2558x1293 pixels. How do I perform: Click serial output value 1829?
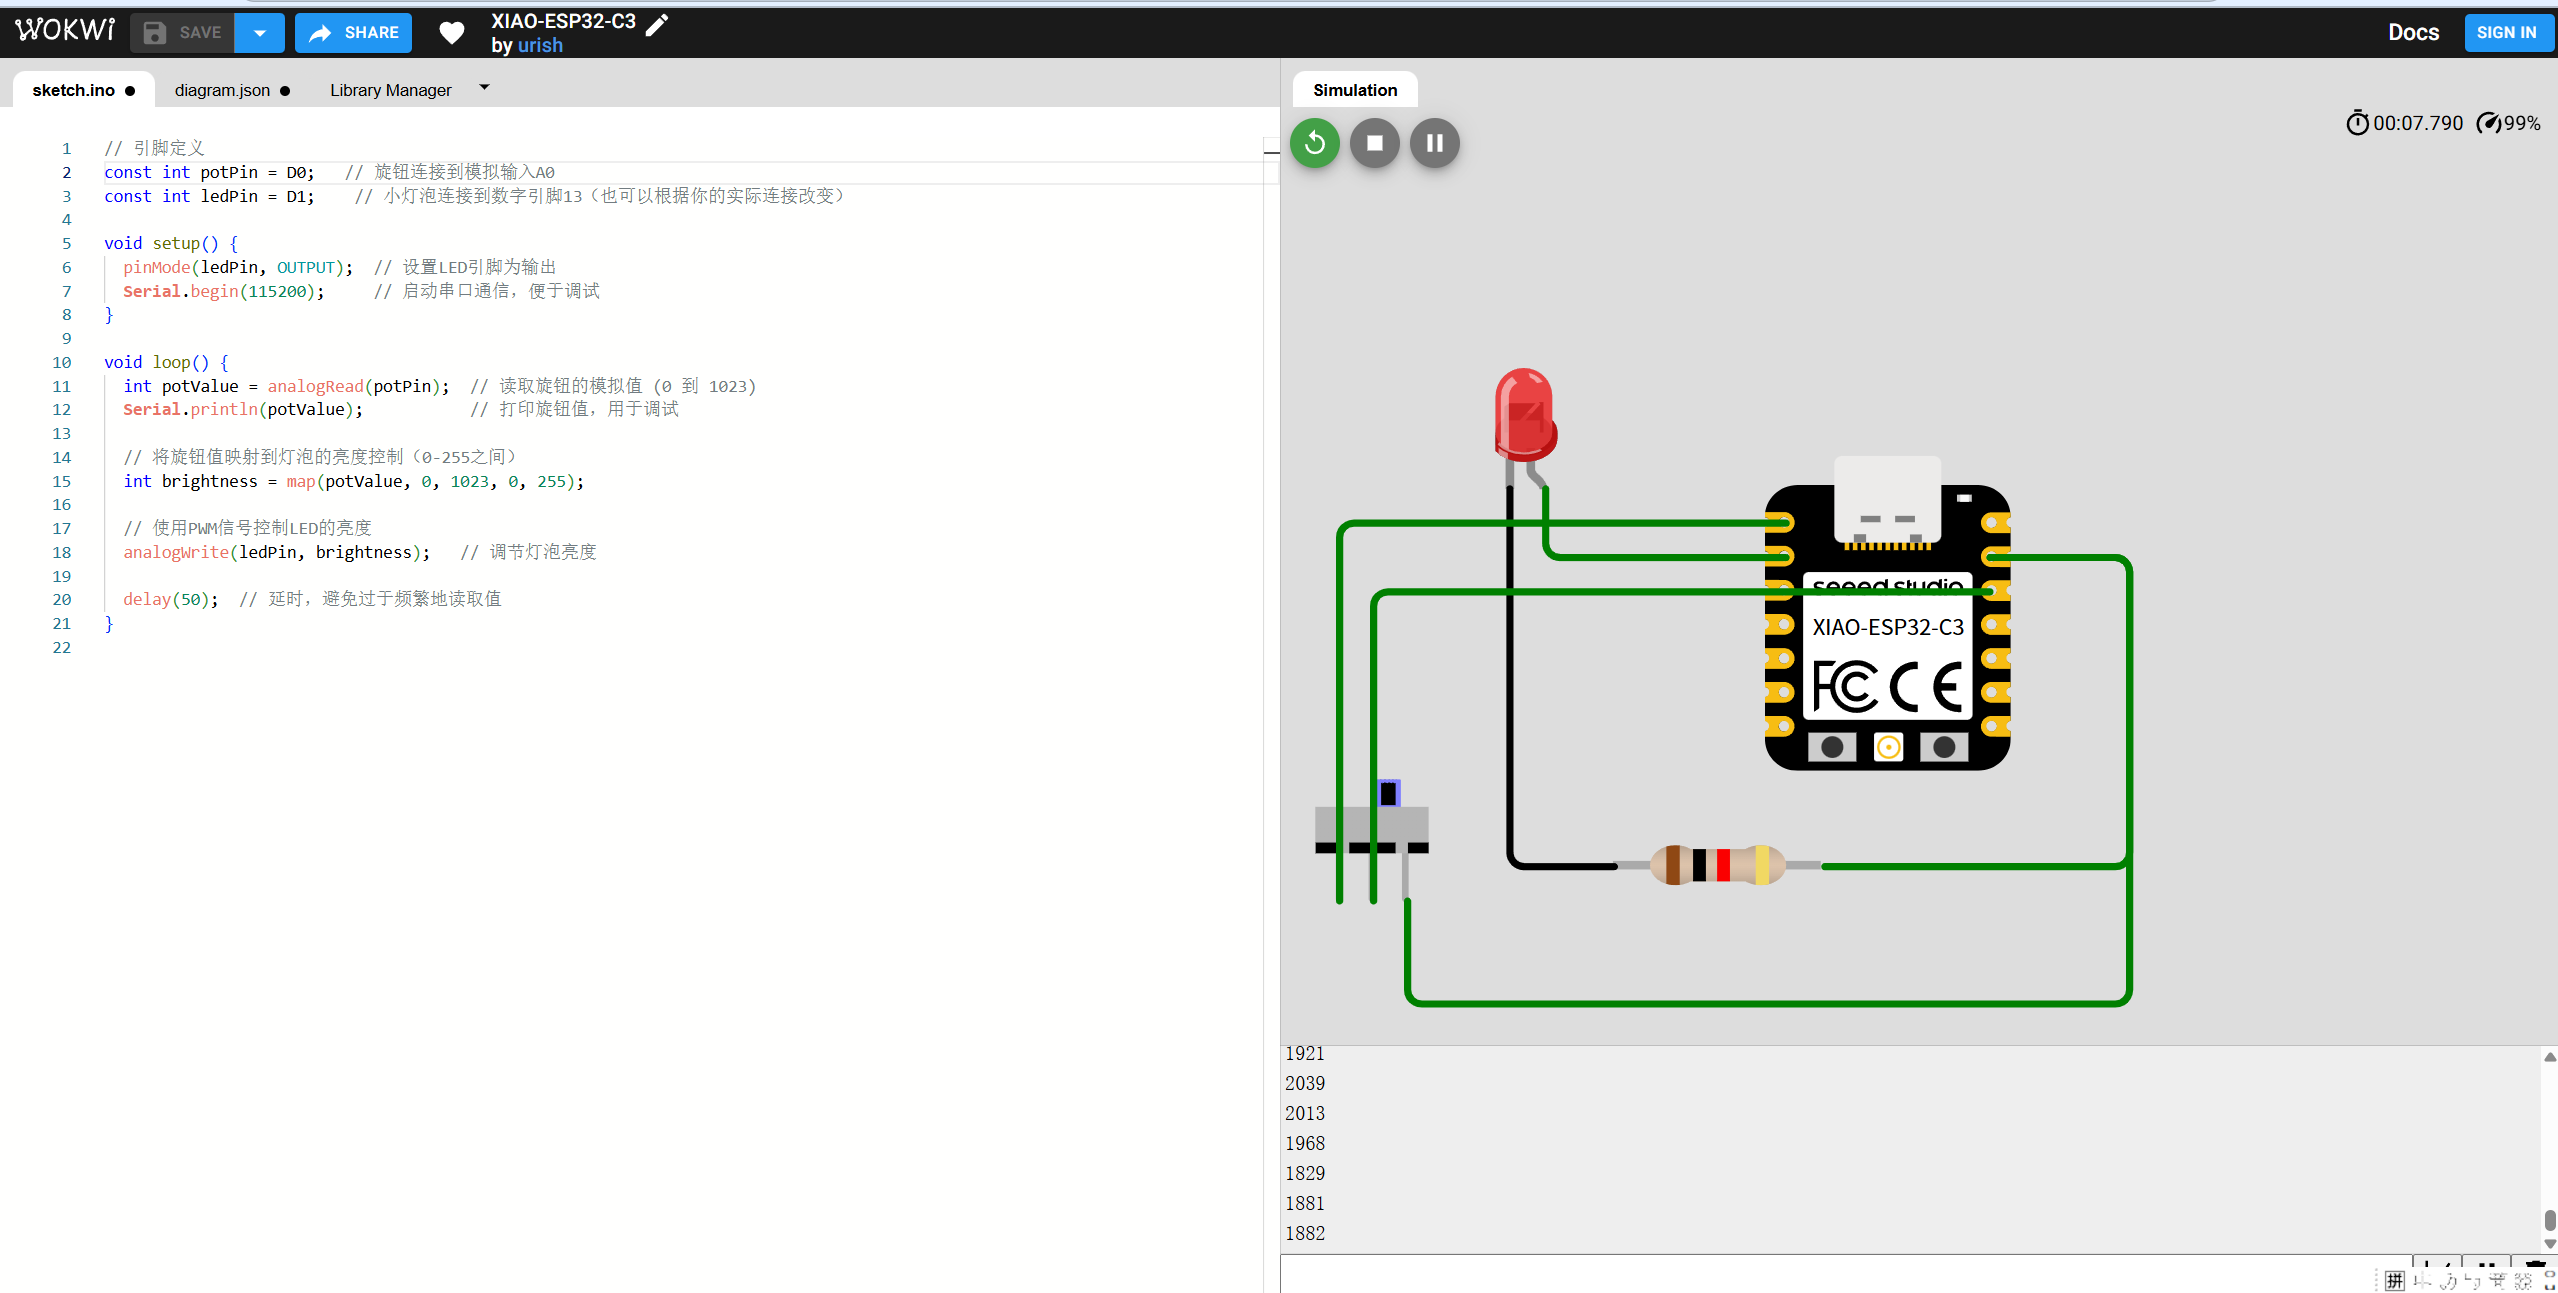1305,1173
